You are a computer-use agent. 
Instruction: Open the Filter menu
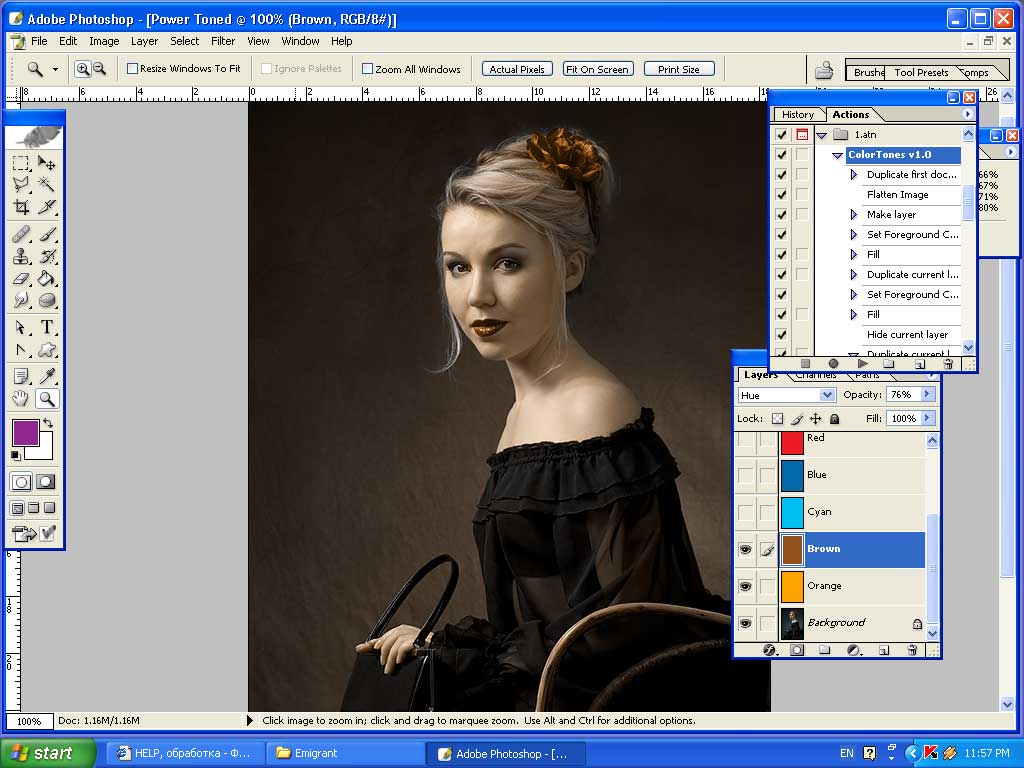click(223, 41)
